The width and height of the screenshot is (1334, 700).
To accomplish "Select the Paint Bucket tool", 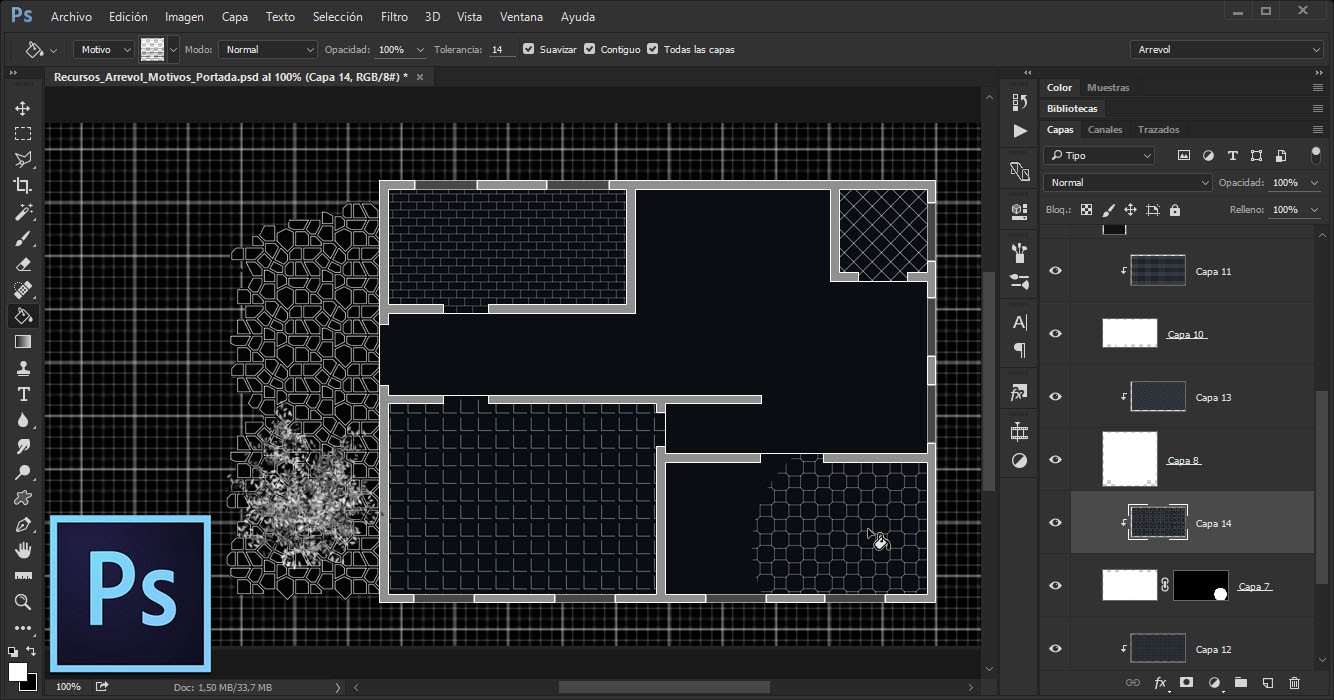I will [22, 316].
